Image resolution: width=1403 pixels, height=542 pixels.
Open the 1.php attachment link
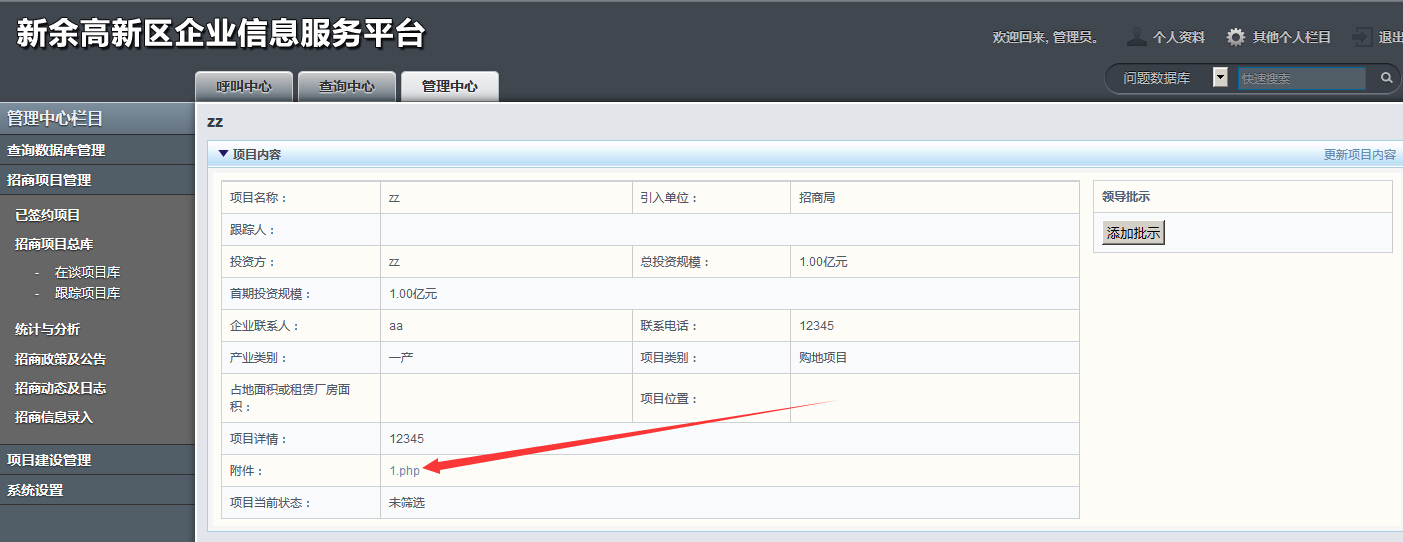coord(404,471)
